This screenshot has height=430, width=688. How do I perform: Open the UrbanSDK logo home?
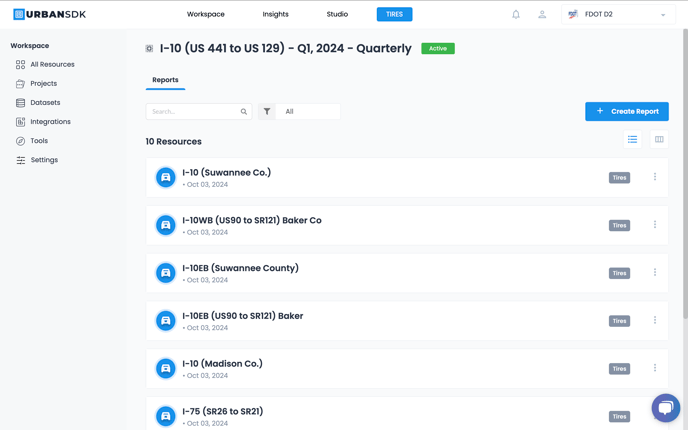(x=49, y=14)
